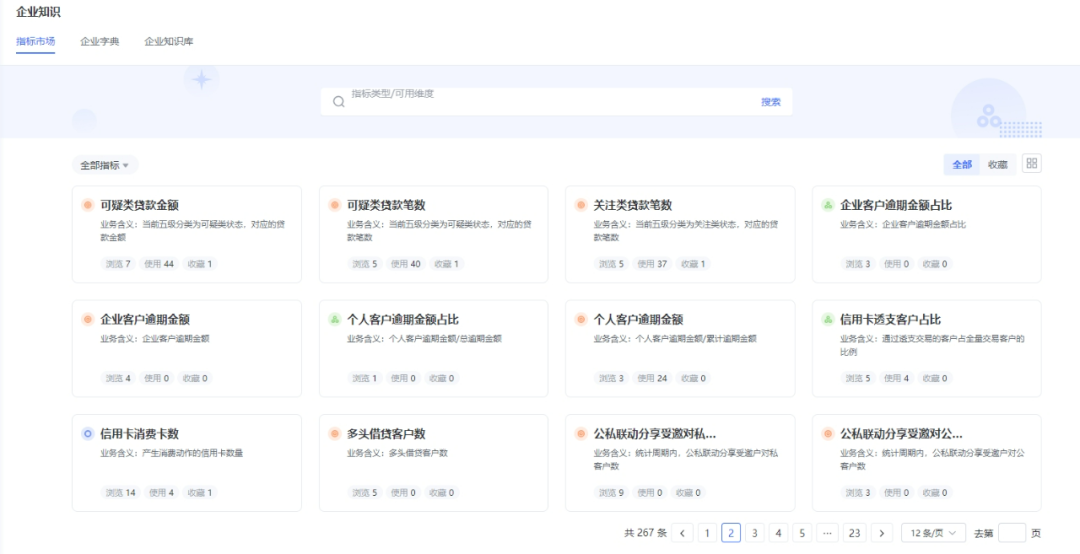
Task: Click green icon beside 信用卡透支客户占比
Action: coord(827,320)
